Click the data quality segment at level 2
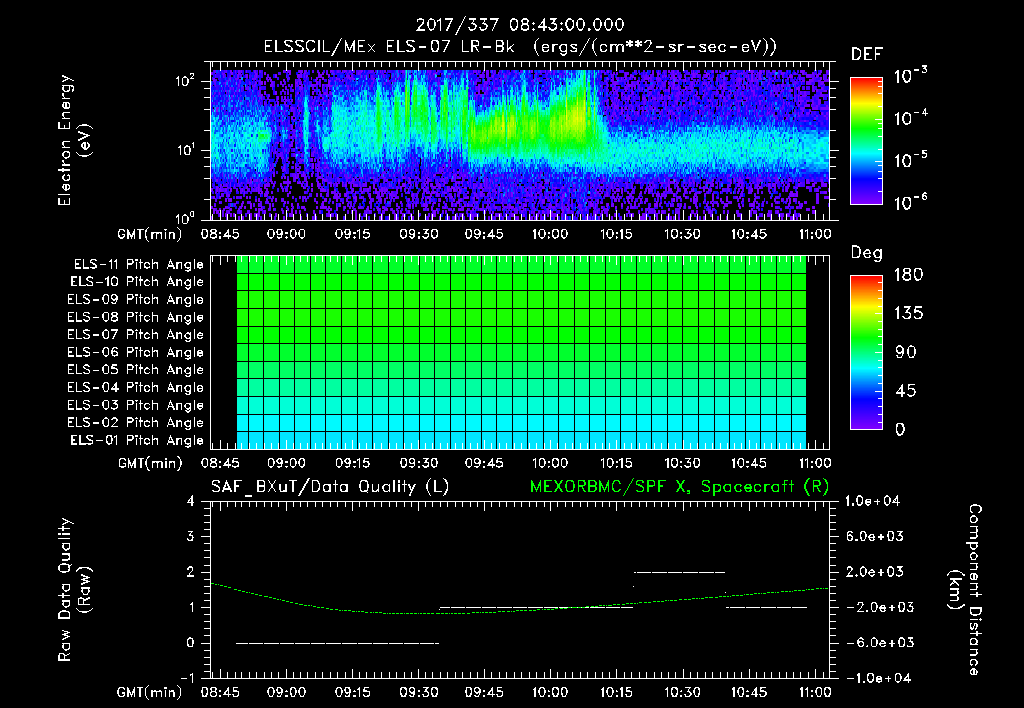1024x708 pixels. (x=679, y=572)
